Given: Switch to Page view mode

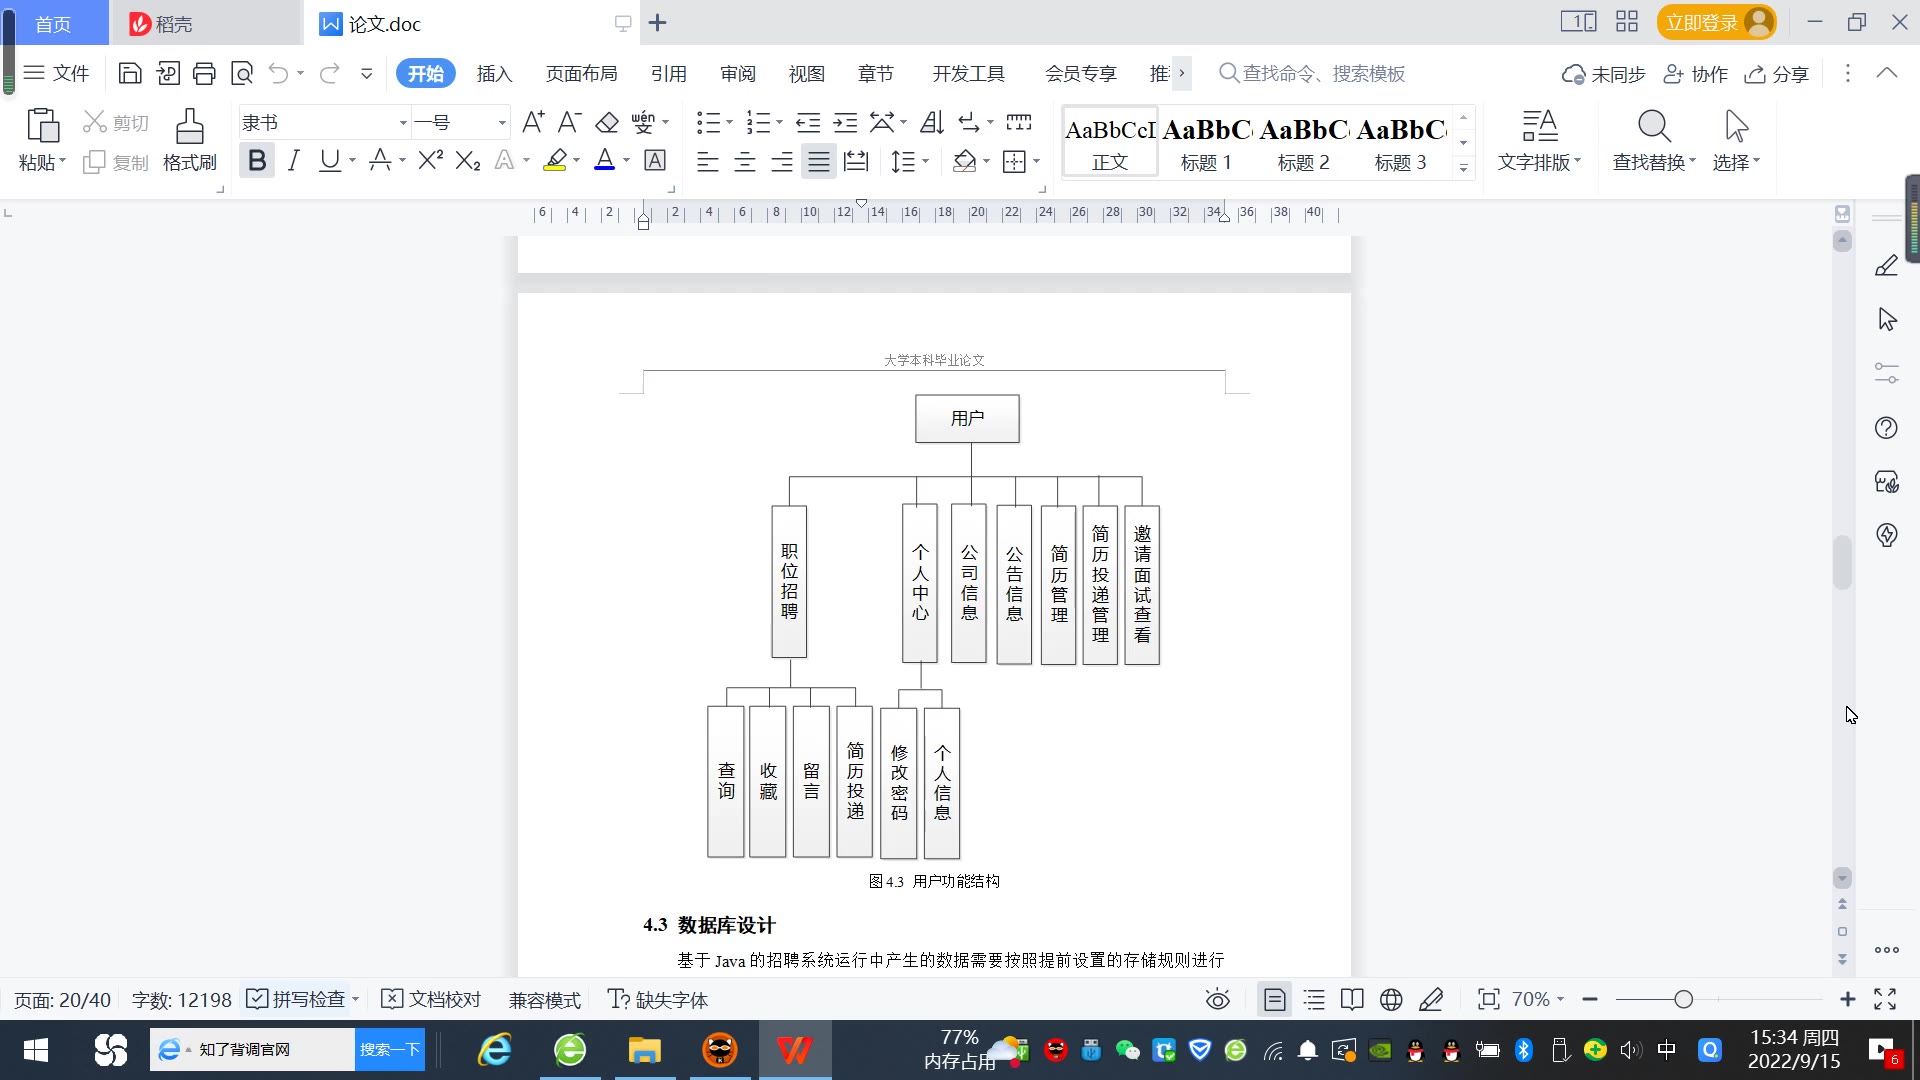Looking at the screenshot, I should tap(1274, 999).
